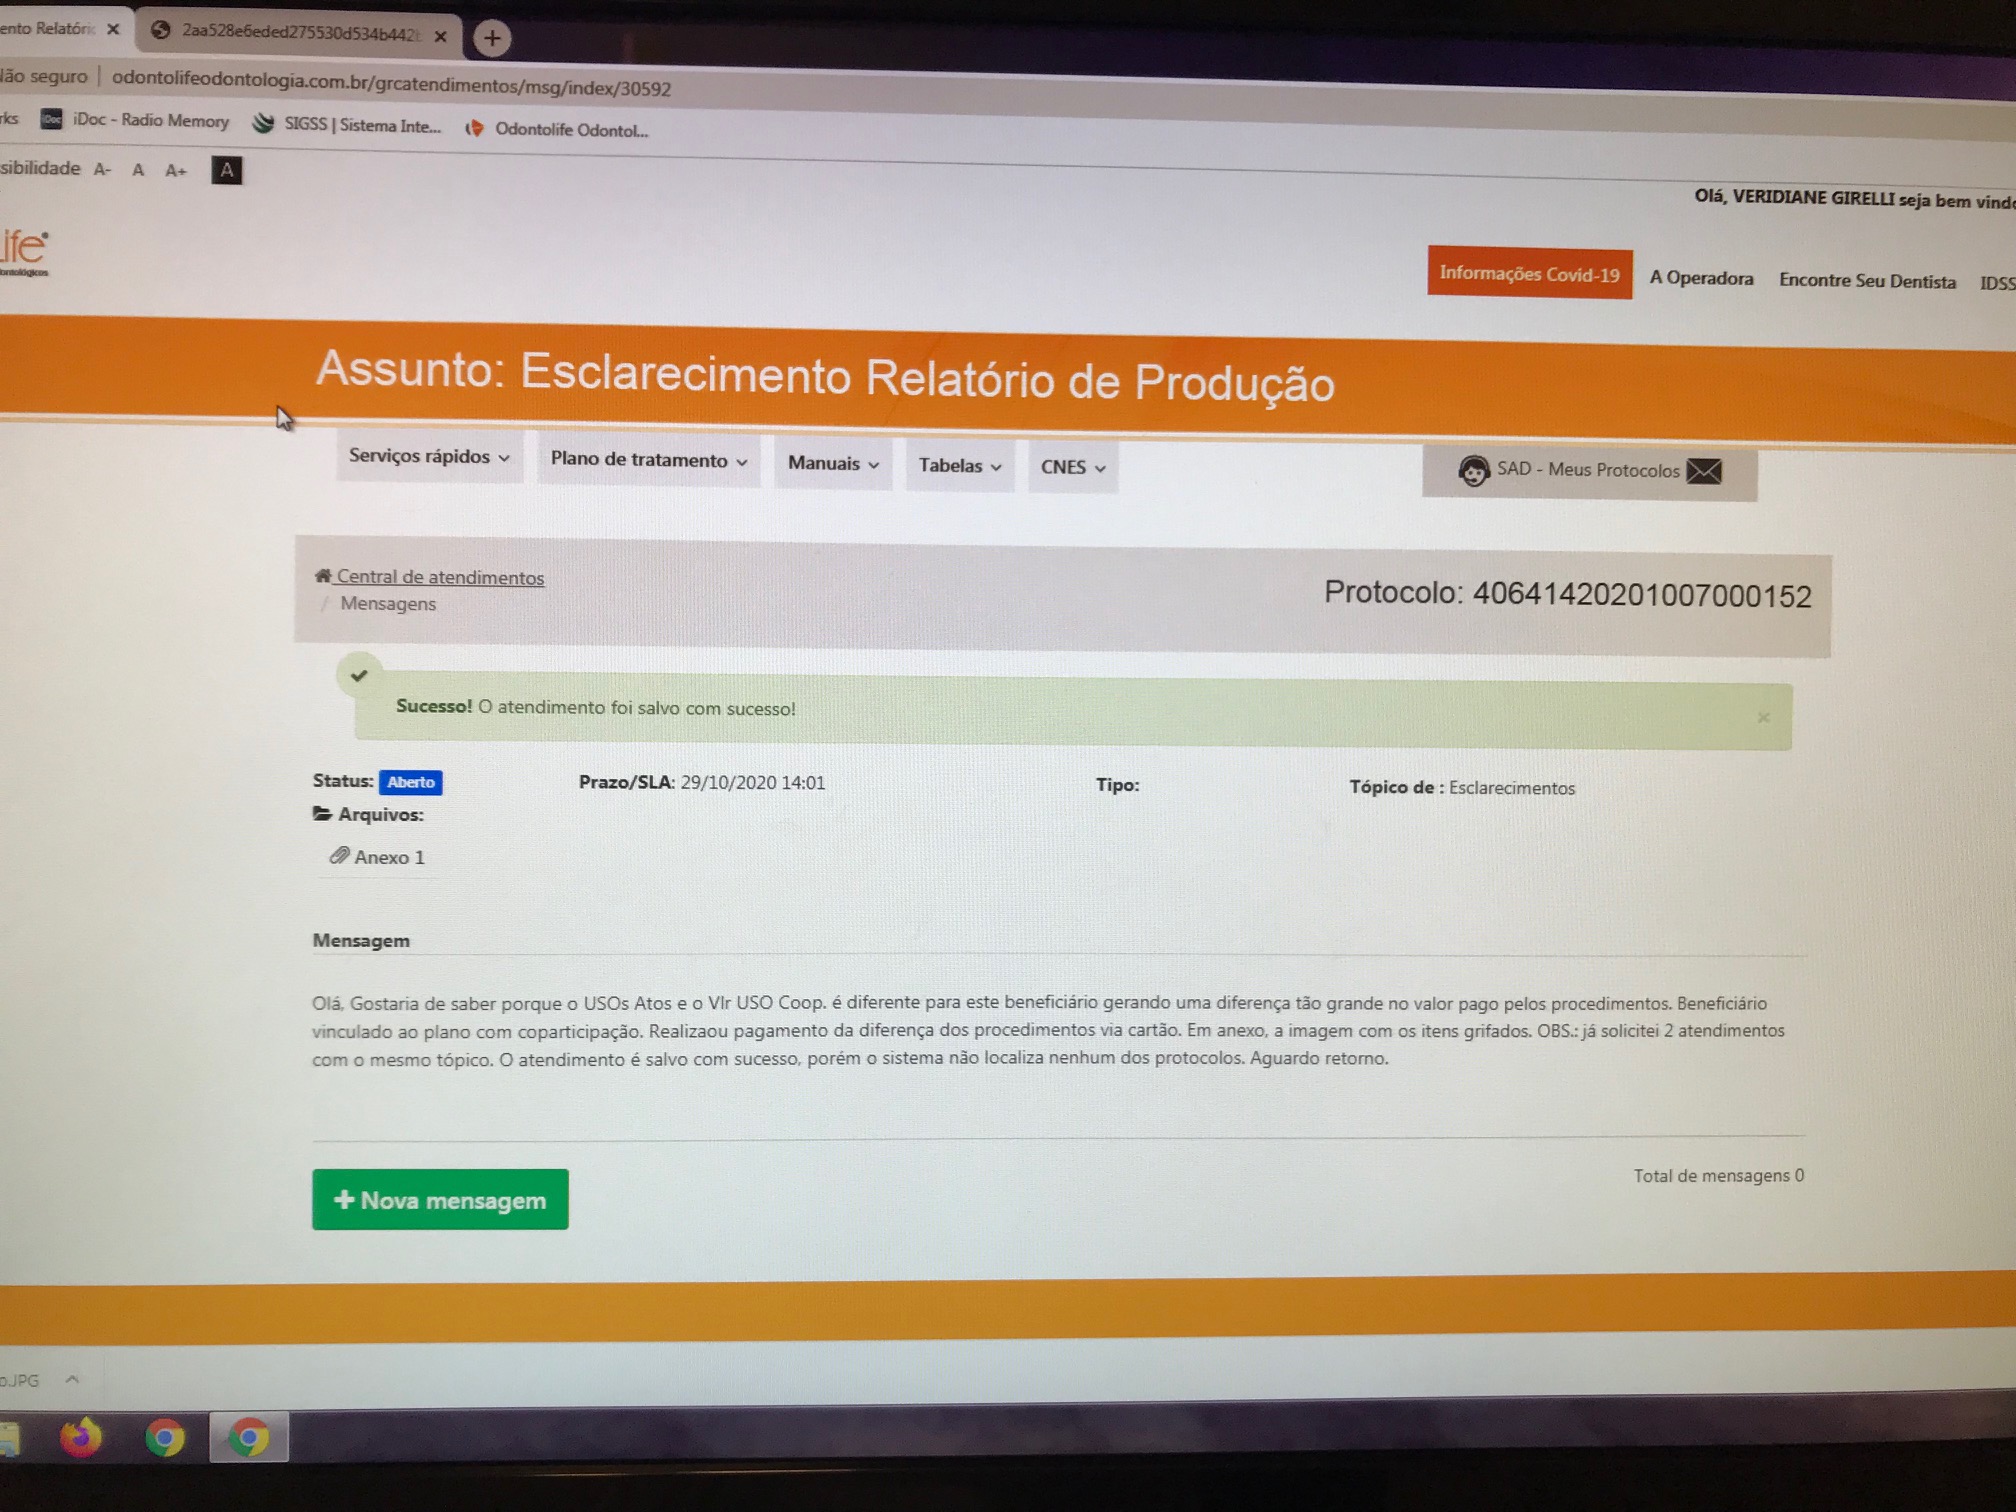Expand the Serviços rápidos dropdown
Screen dimensions: 2016x1512
click(x=429, y=457)
